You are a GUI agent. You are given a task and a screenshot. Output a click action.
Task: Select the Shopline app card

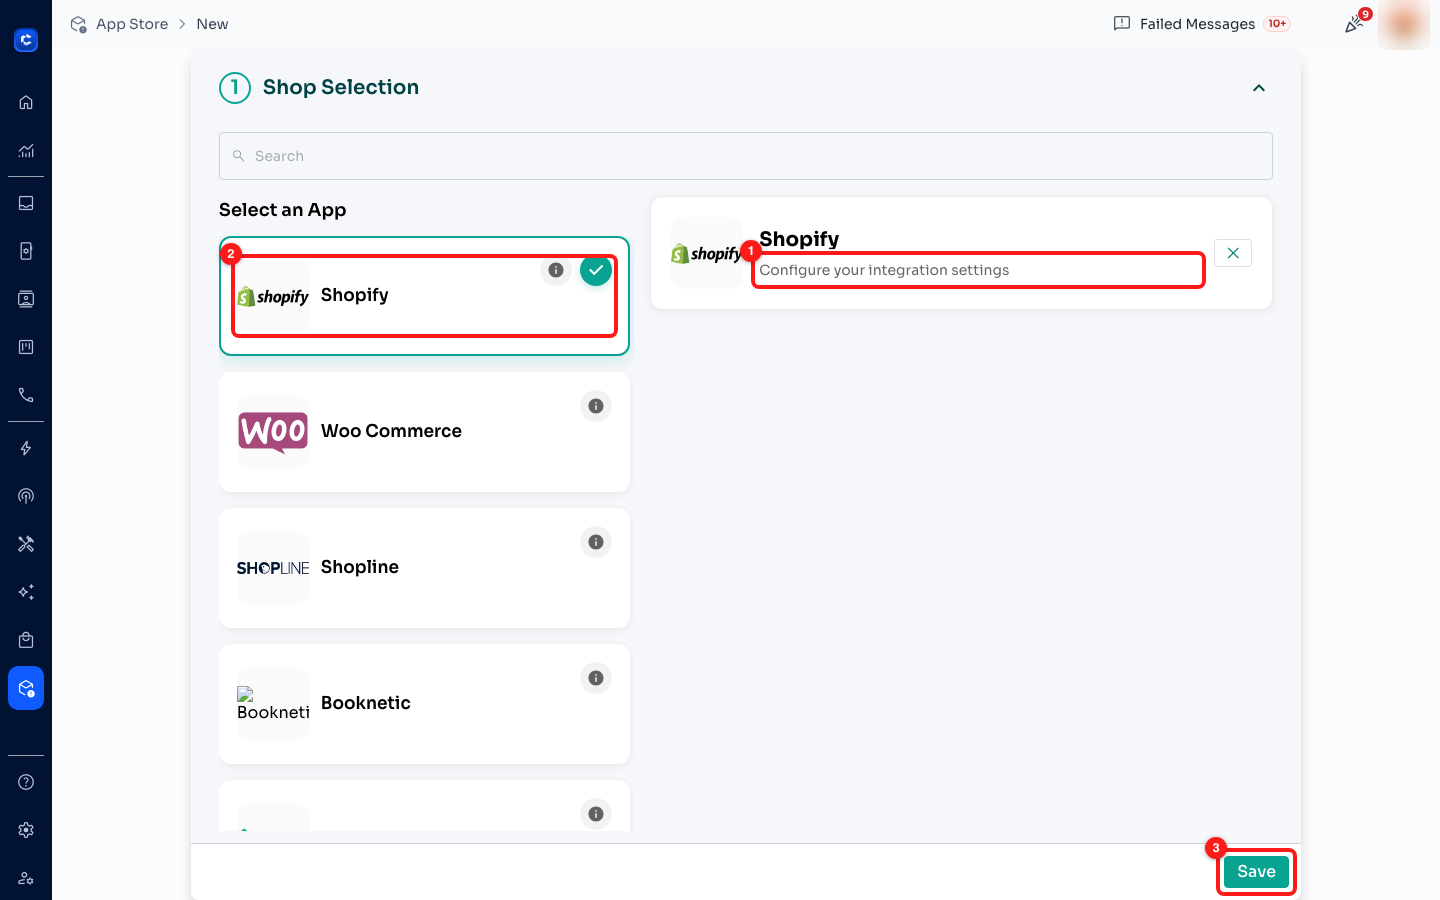(x=424, y=568)
